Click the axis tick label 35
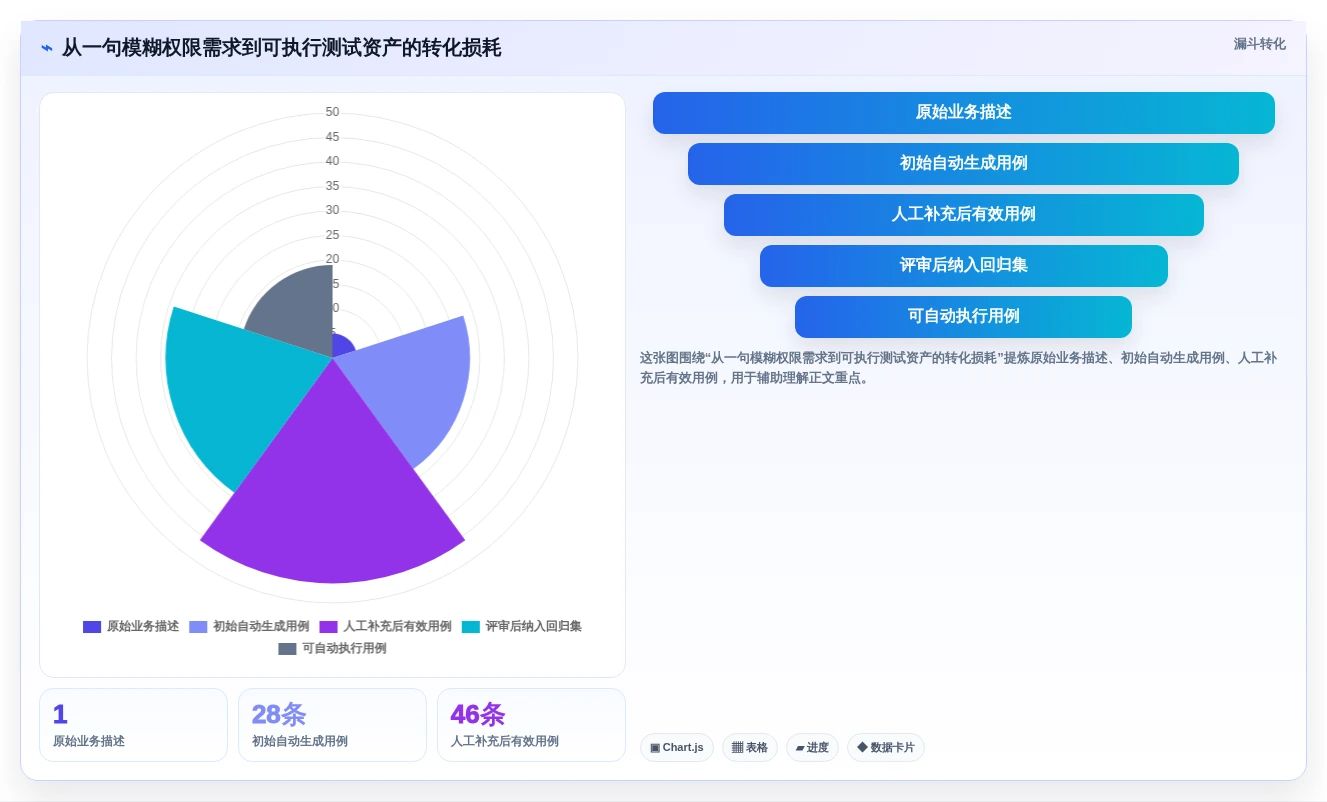1327x802 pixels. [332, 187]
